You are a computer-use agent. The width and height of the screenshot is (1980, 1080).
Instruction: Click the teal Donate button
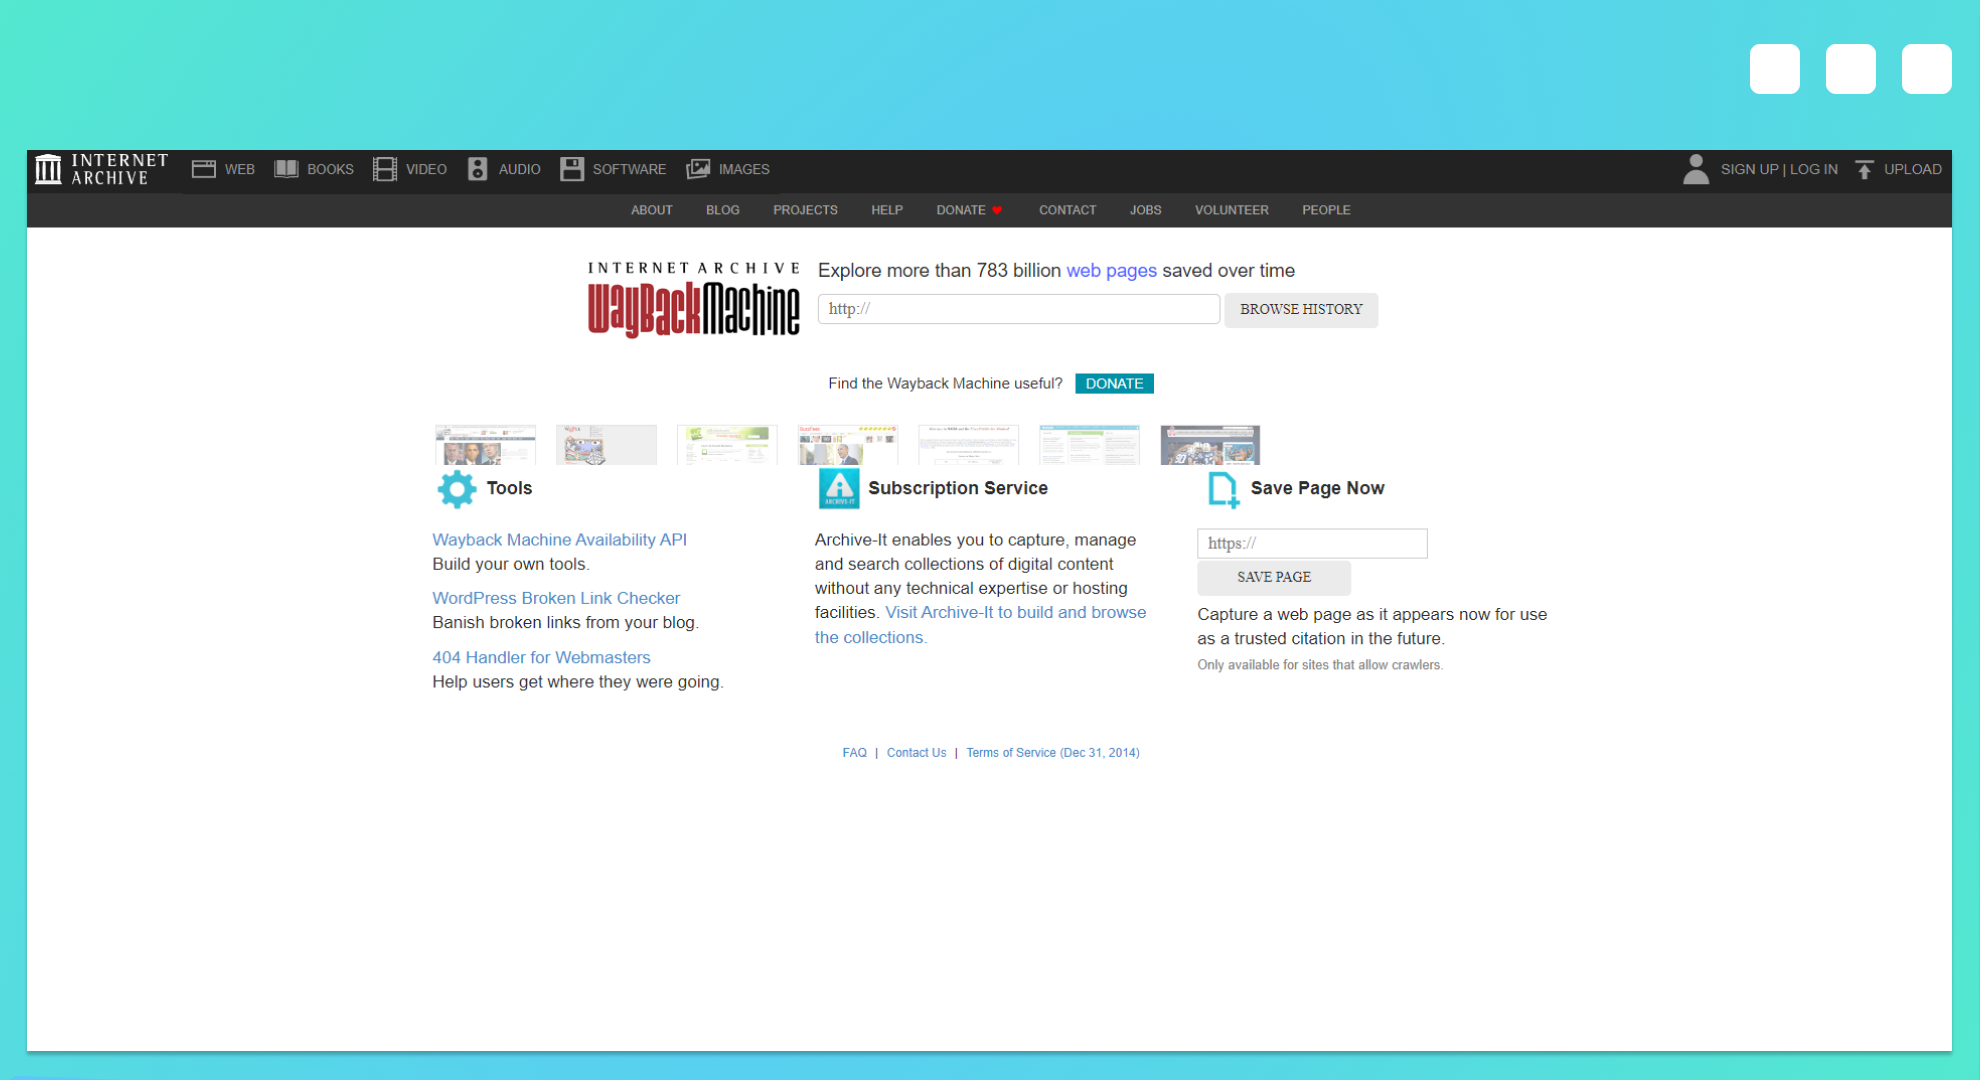pyautogui.click(x=1114, y=383)
